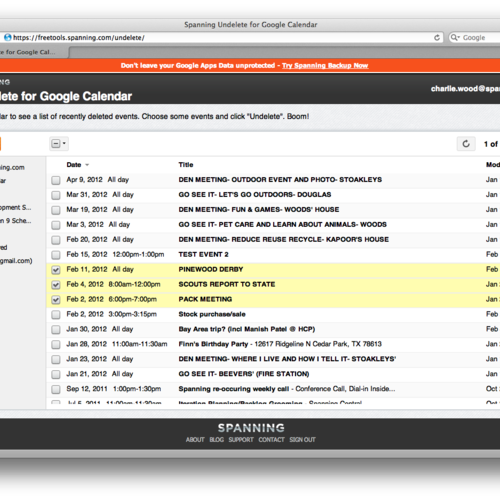Select the GO SEE IT- LET'S GO OUTDOORS title

pos(255,195)
